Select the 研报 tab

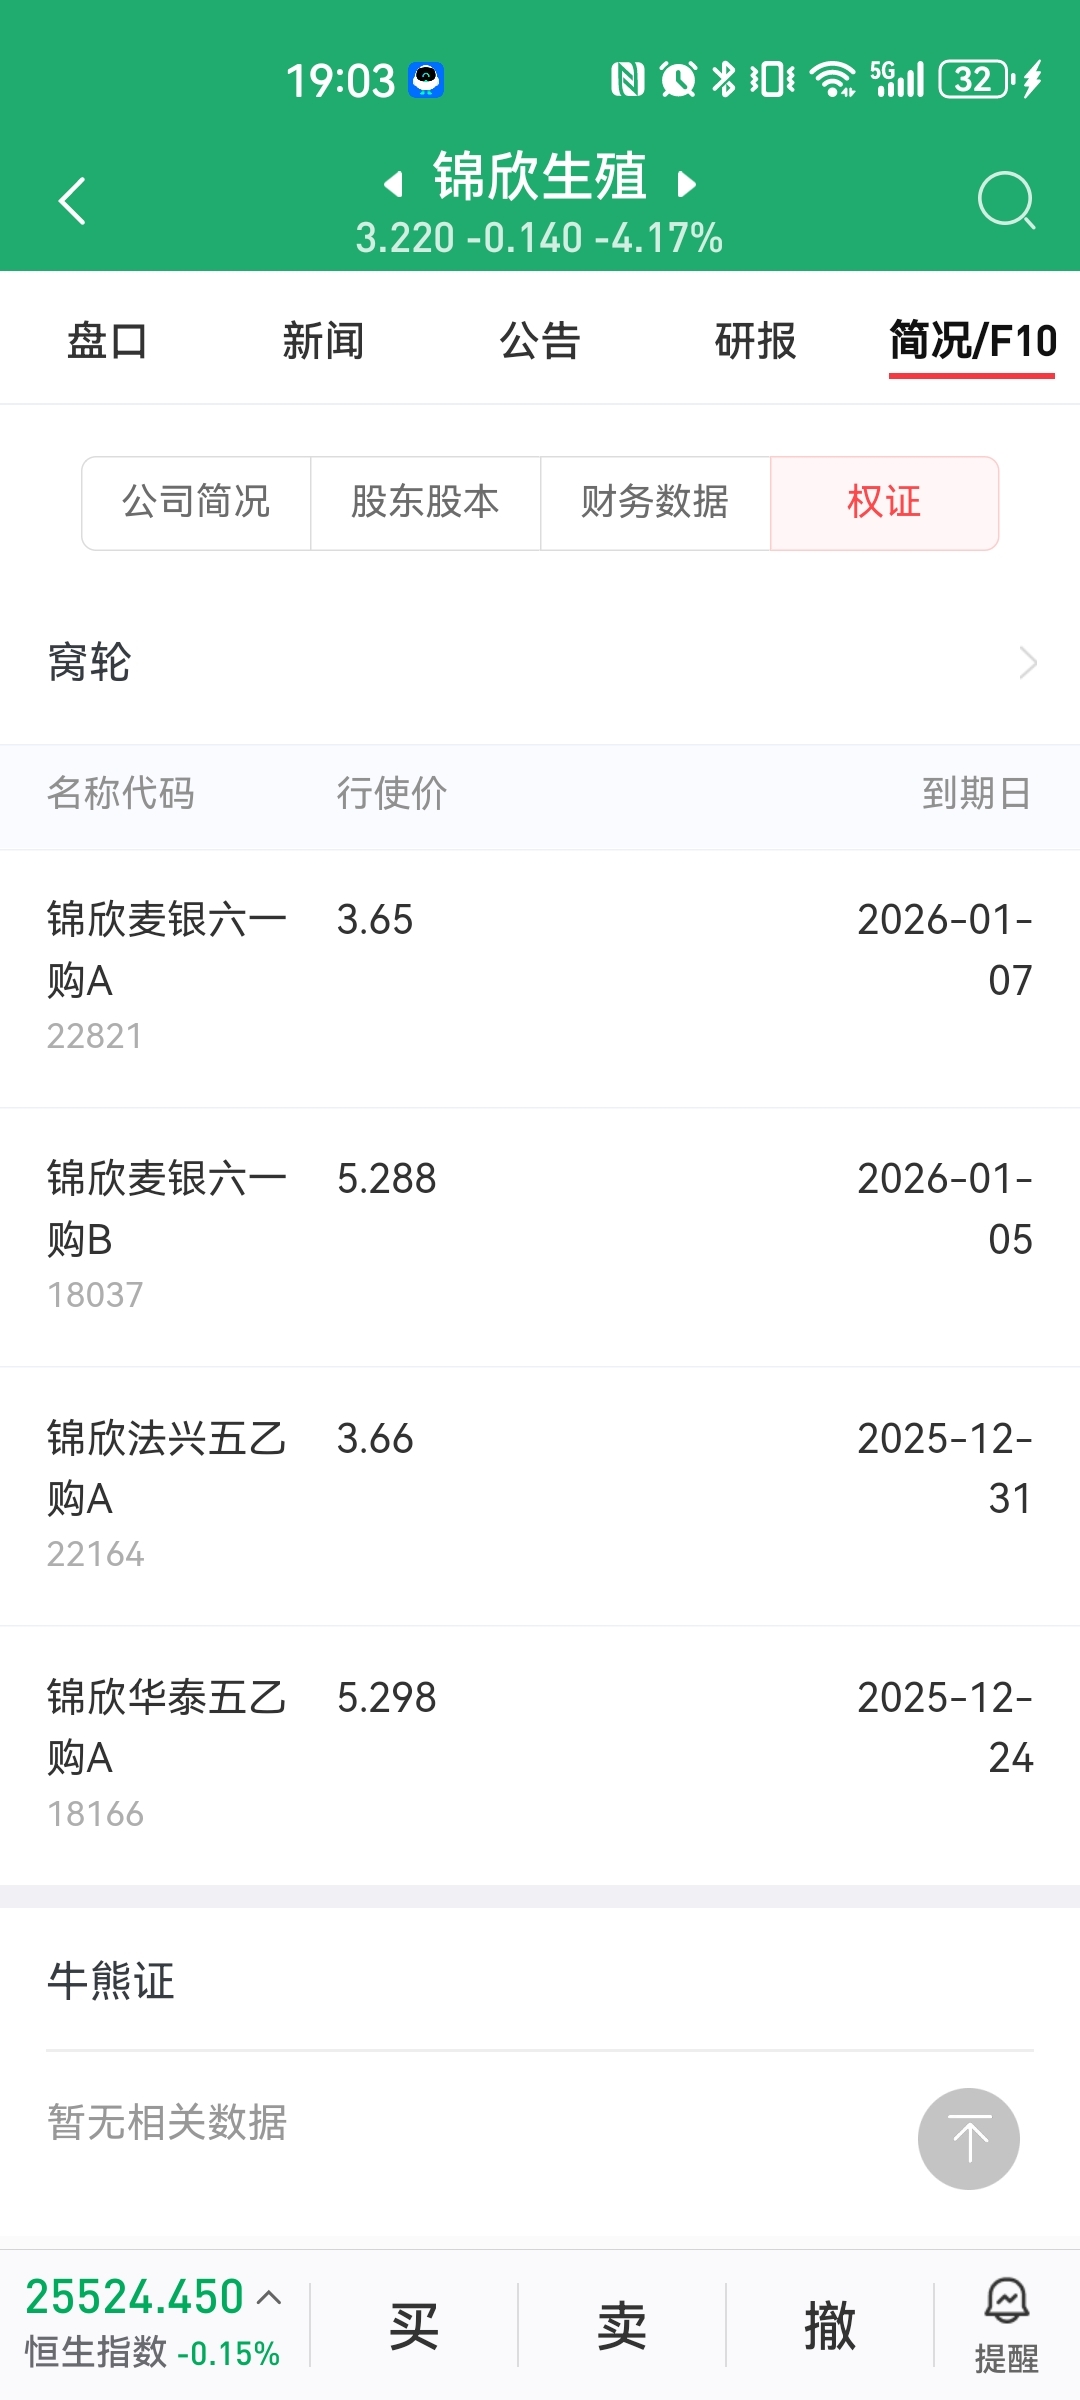pos(756,341)
